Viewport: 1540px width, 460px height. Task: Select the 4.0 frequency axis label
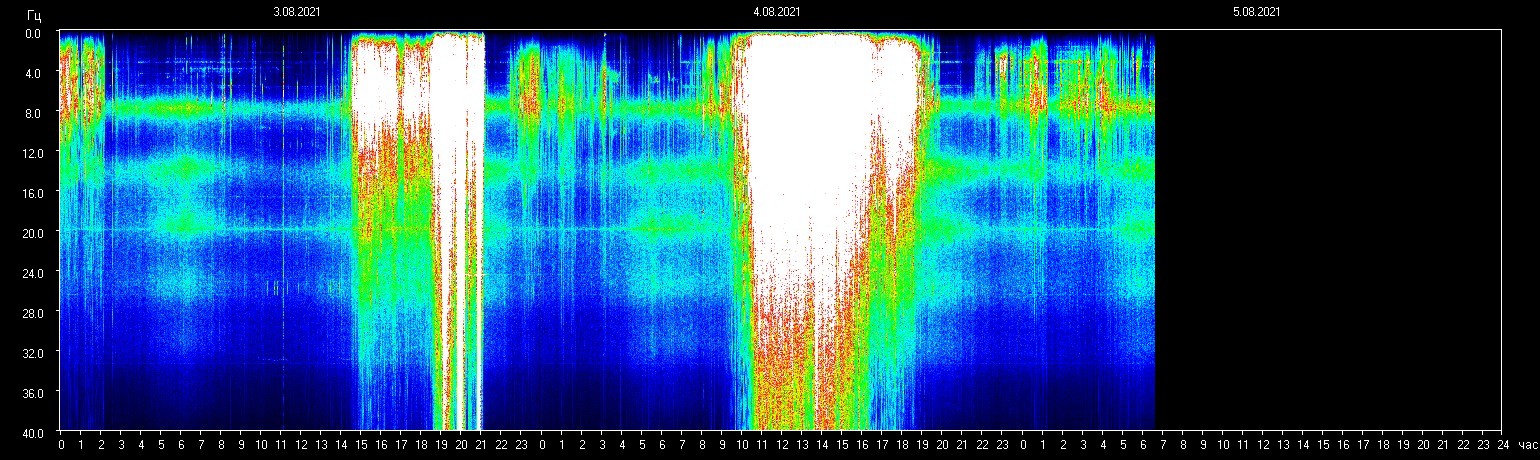click(33, 73)
